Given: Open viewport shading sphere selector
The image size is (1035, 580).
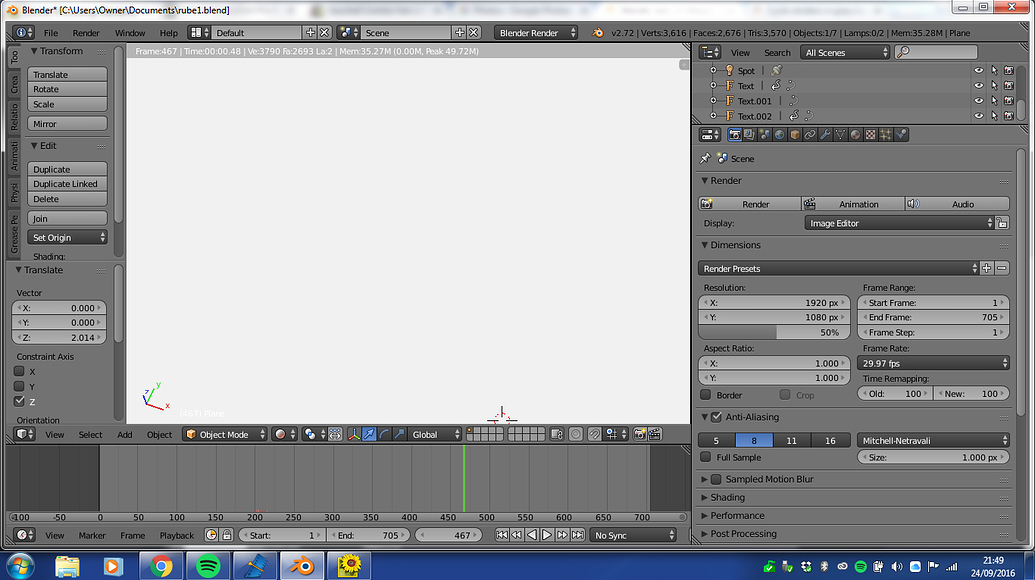Looking at the screenshot, I should click(x=284, y=434).
